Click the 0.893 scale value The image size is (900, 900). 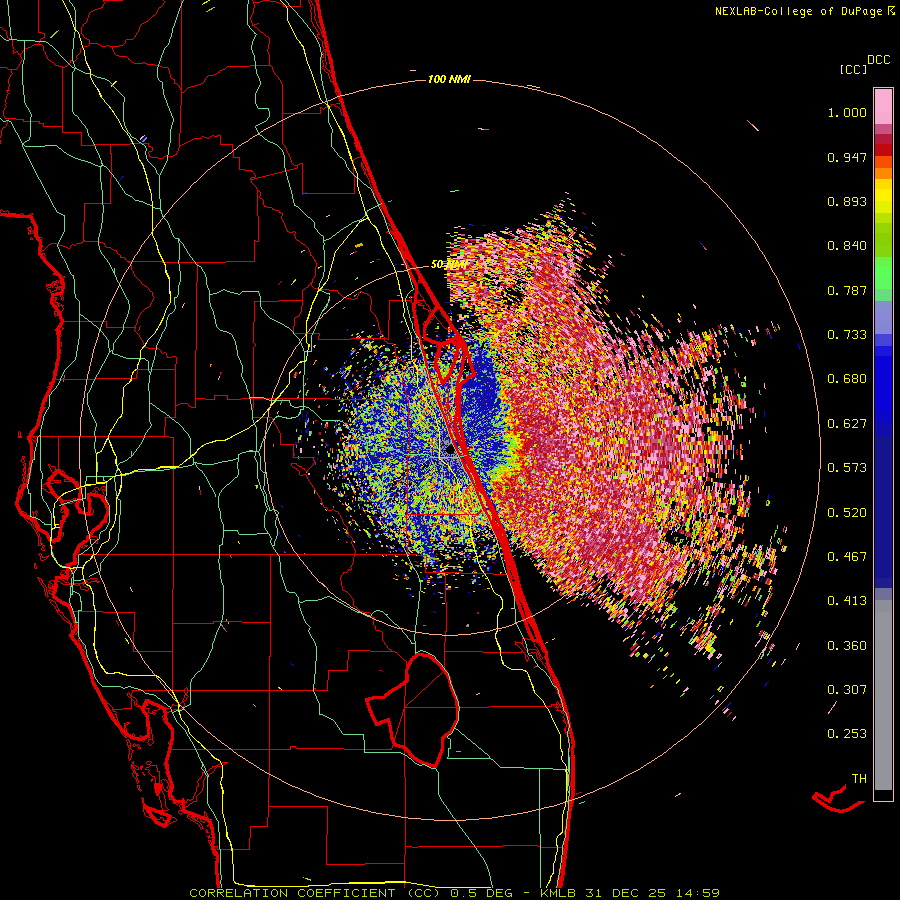coord(847,201)
